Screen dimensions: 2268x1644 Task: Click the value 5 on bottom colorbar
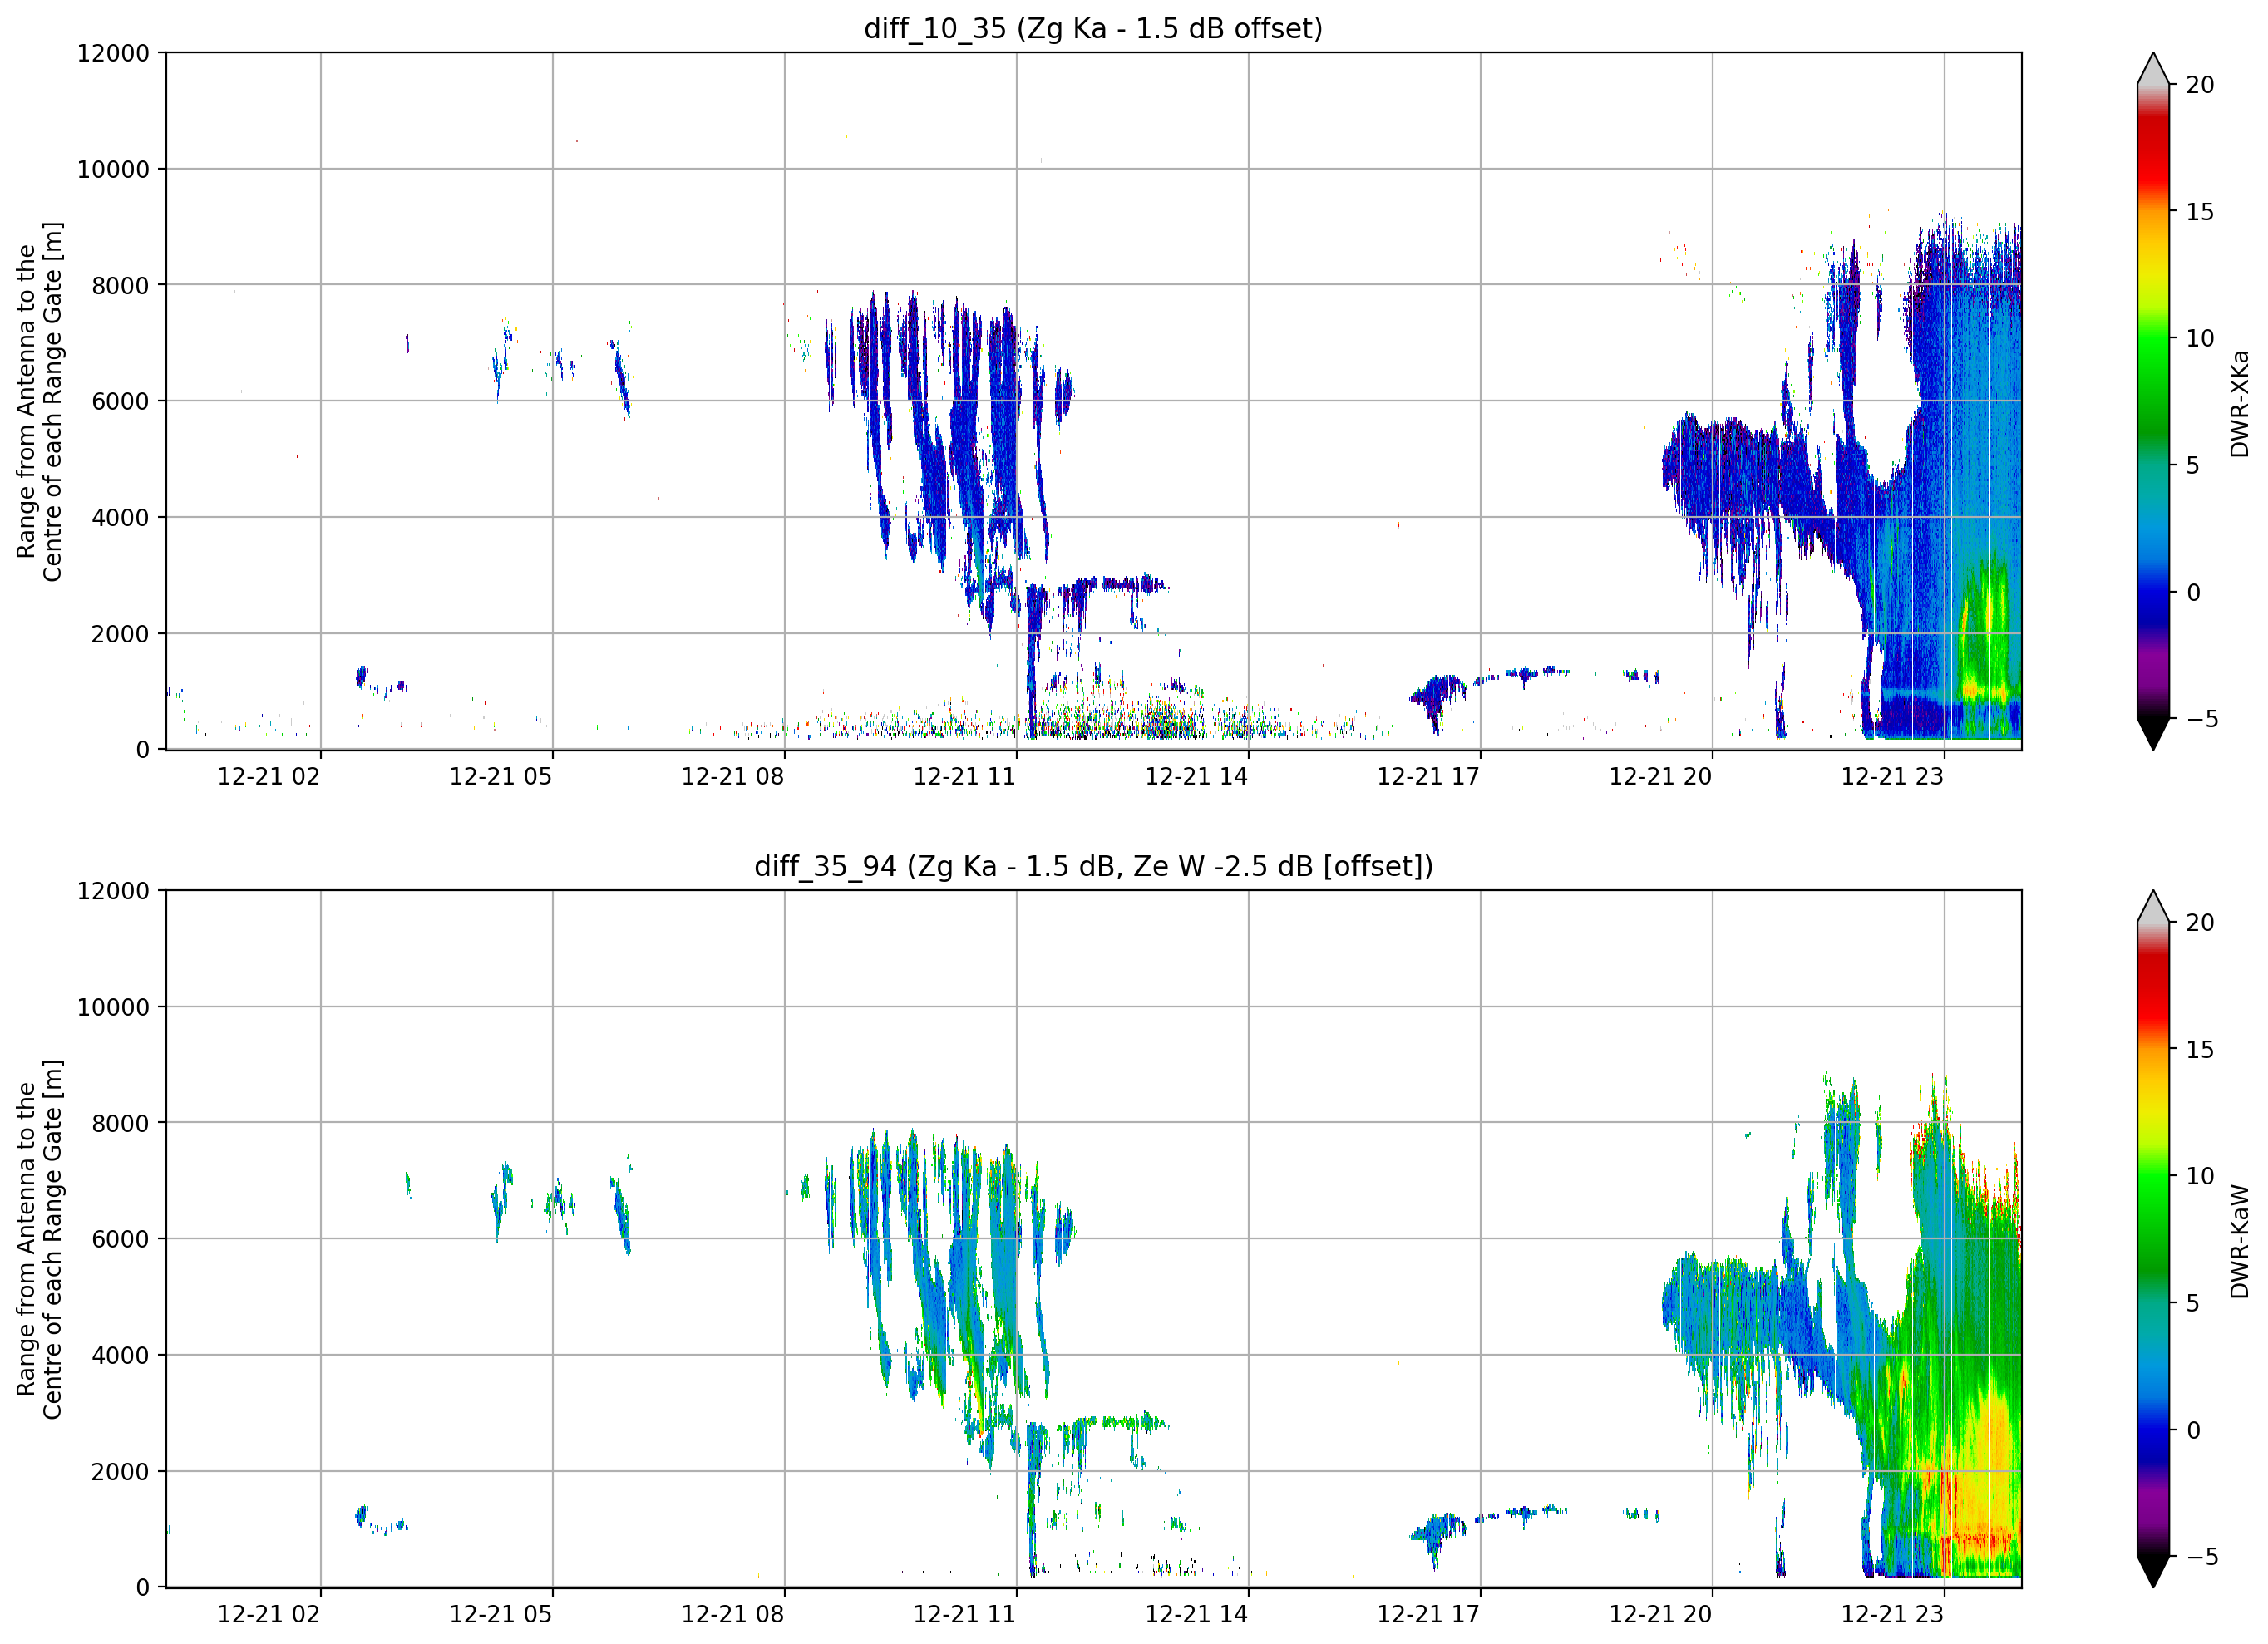coord(2194,1303)
